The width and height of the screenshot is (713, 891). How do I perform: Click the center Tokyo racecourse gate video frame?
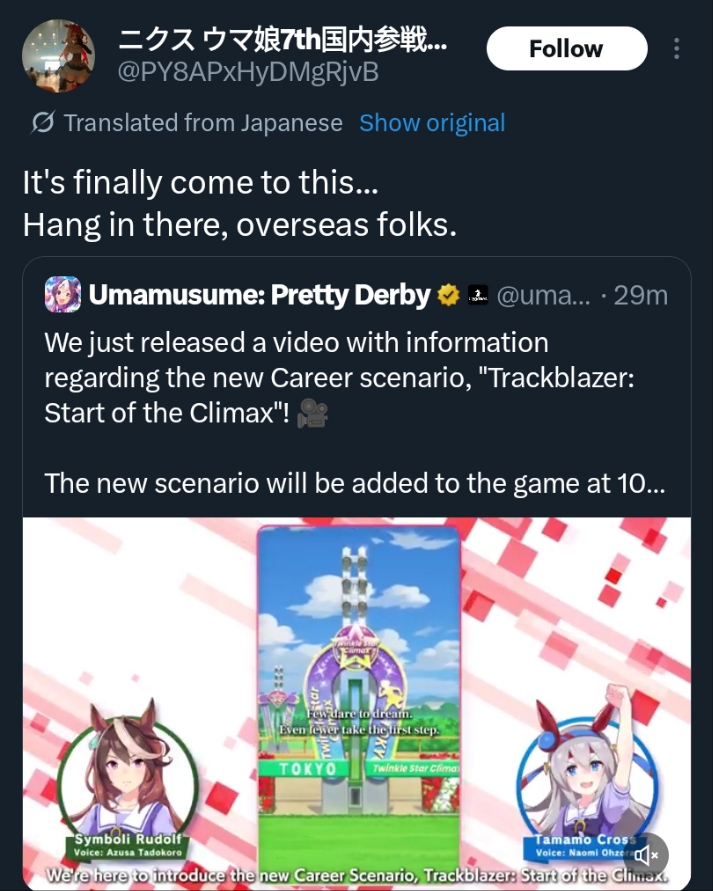[x=358, y=699]
